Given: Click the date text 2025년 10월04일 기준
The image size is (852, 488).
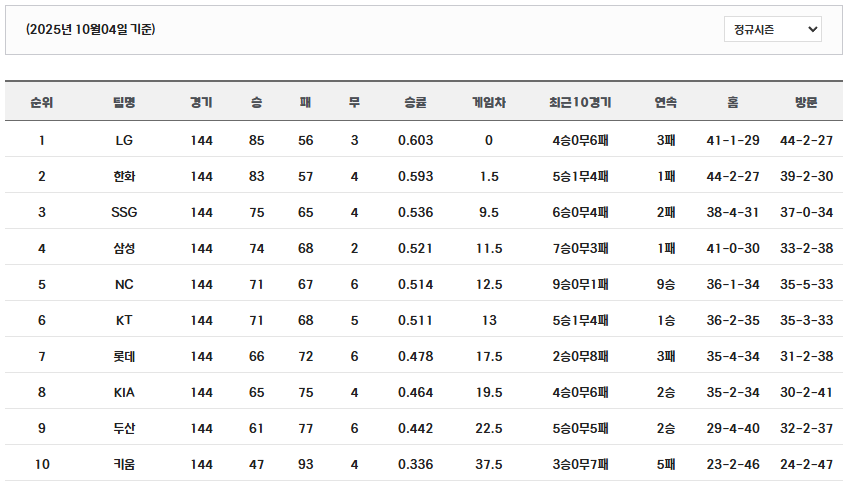Looking at the screenshot, I should [91, 29].
